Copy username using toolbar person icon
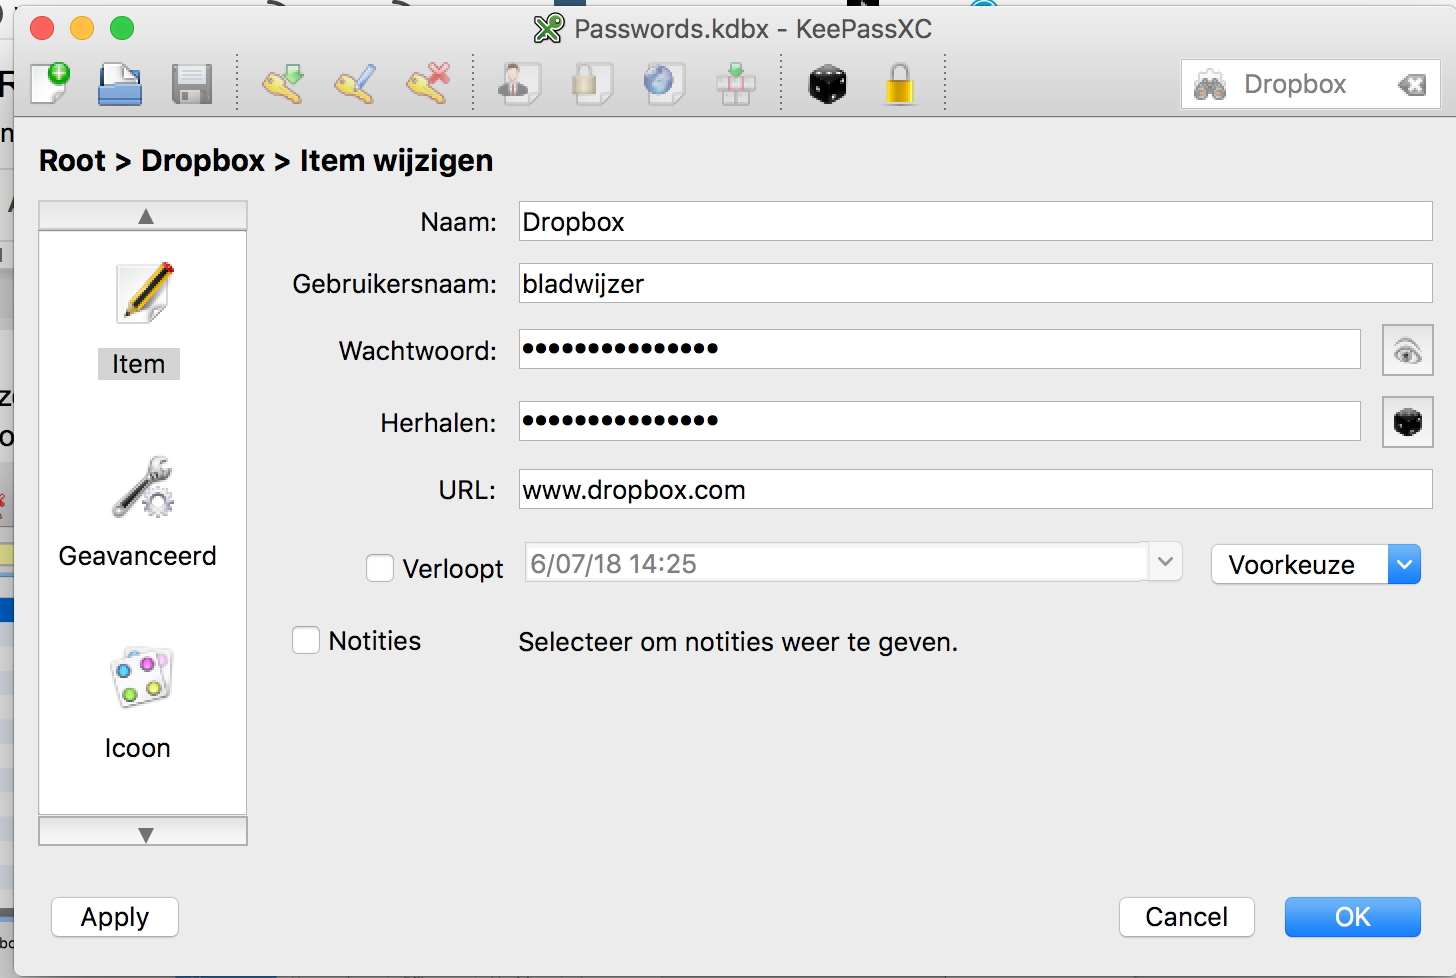 click(x=518, y=84)
